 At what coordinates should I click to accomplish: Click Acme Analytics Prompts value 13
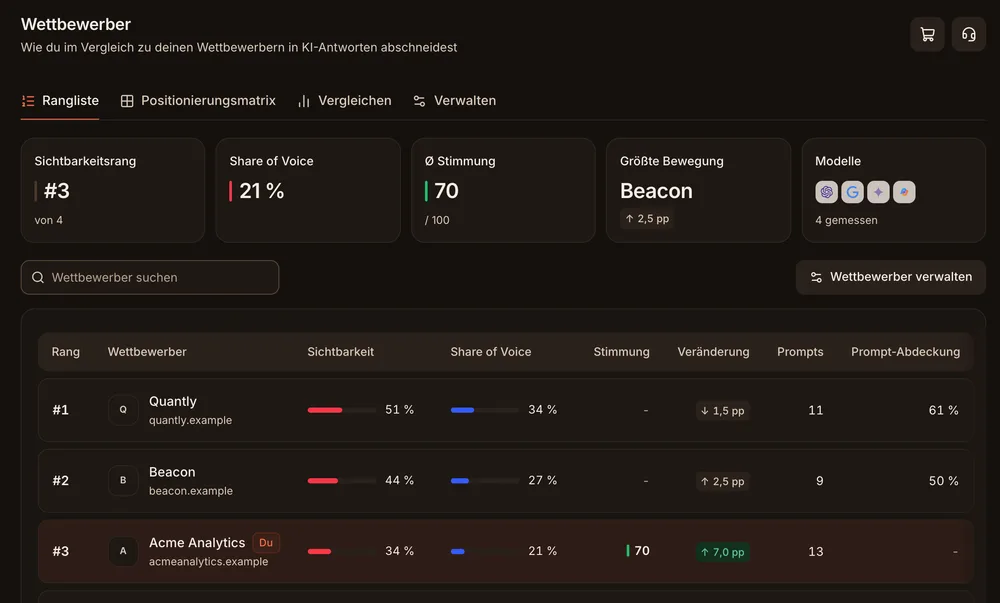816,552
